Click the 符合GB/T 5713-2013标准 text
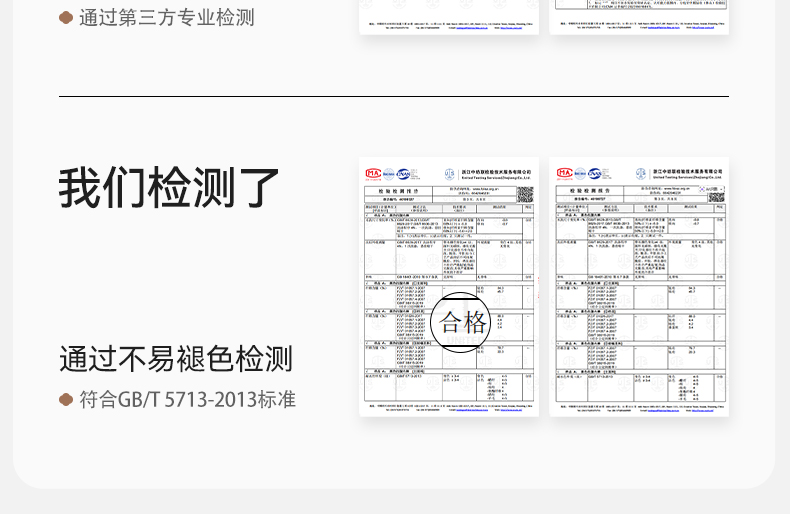 (188, 399)
